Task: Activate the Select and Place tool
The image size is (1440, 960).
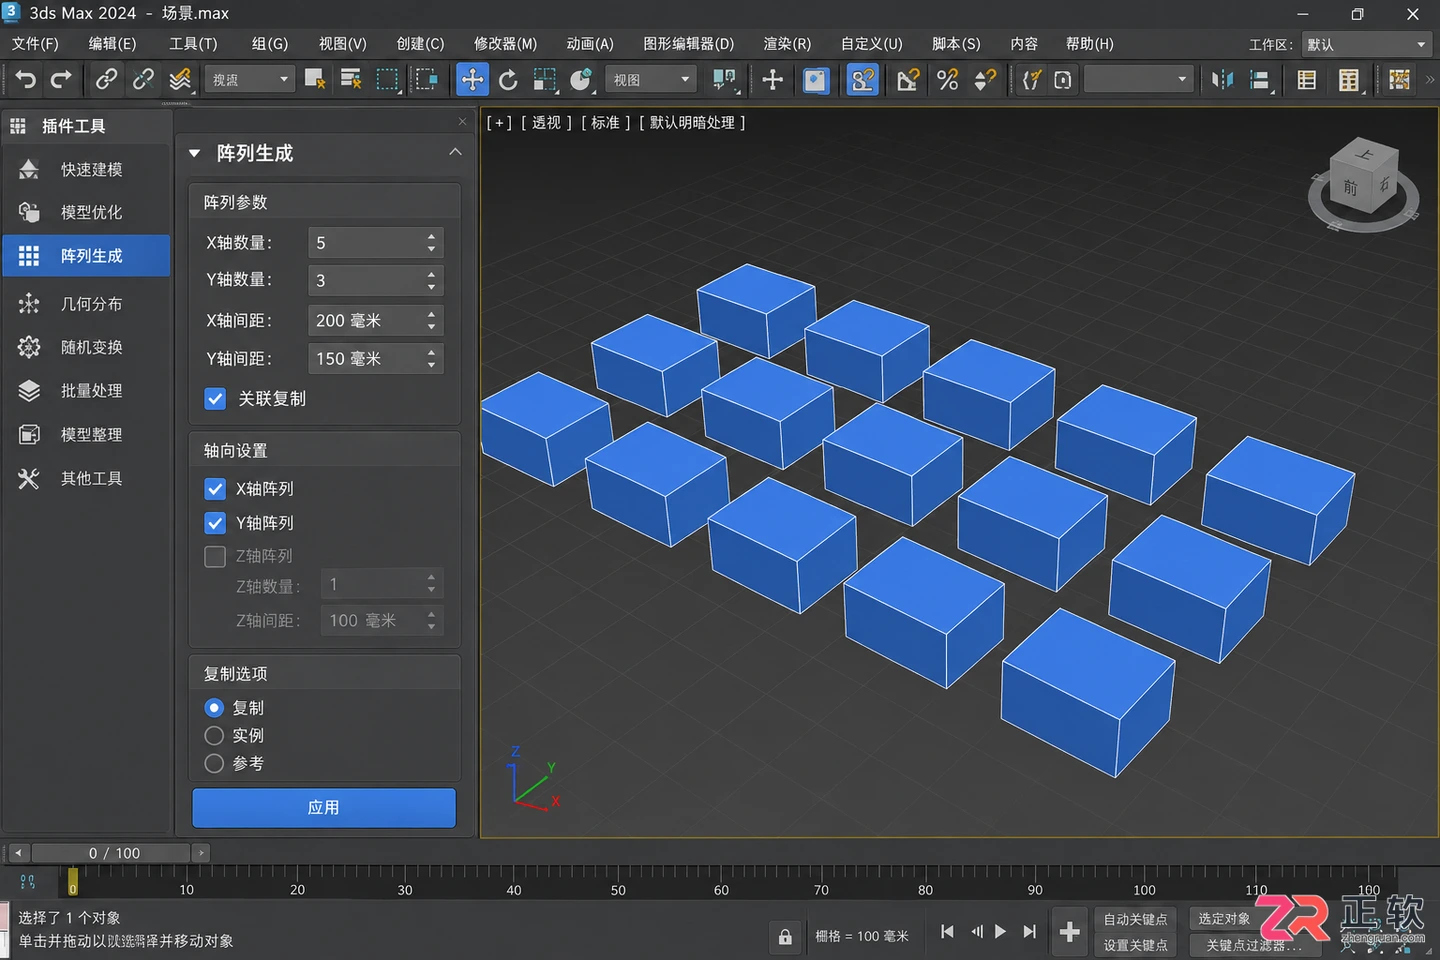Action: point(581,79)
